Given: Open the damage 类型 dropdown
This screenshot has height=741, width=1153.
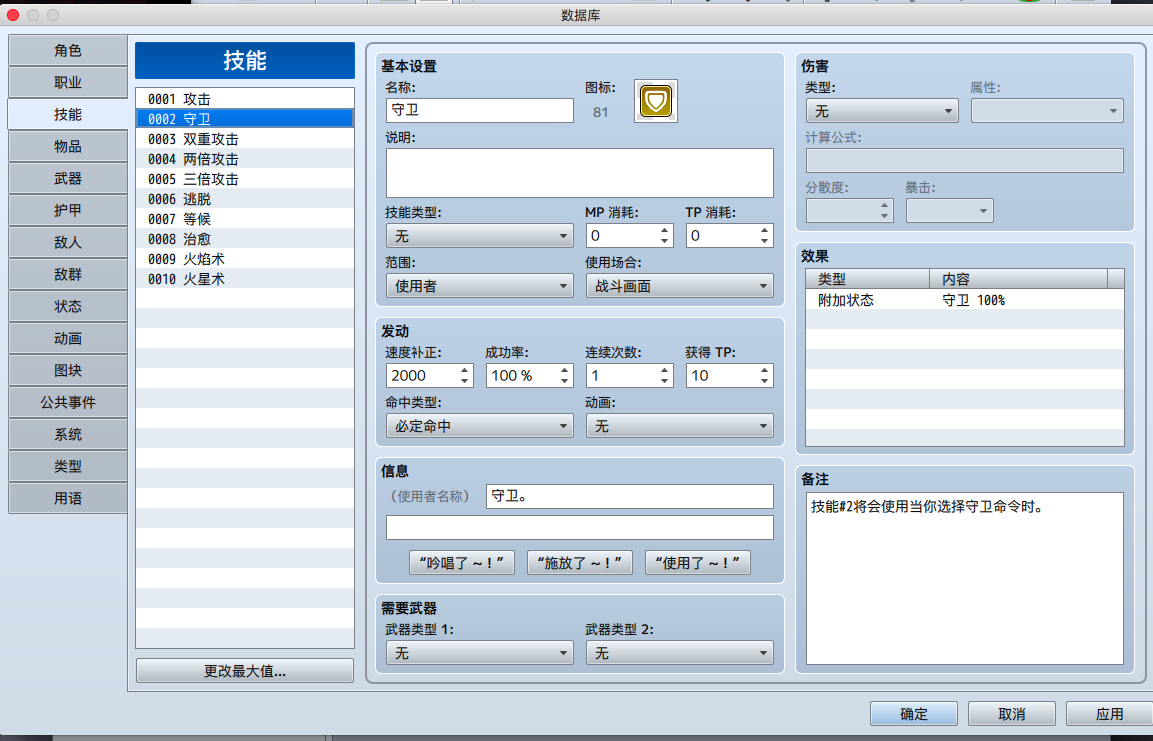Looking at the screenshot, I should pyautogui.click(x=882, y=111).
